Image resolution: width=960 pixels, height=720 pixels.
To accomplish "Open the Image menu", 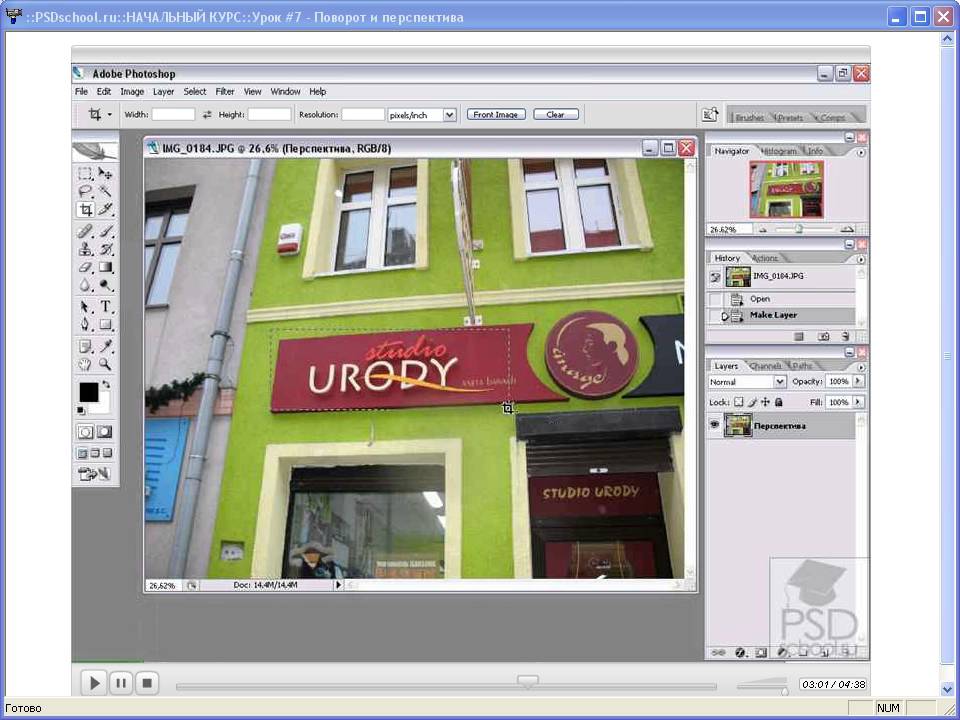I will point(132,91).
